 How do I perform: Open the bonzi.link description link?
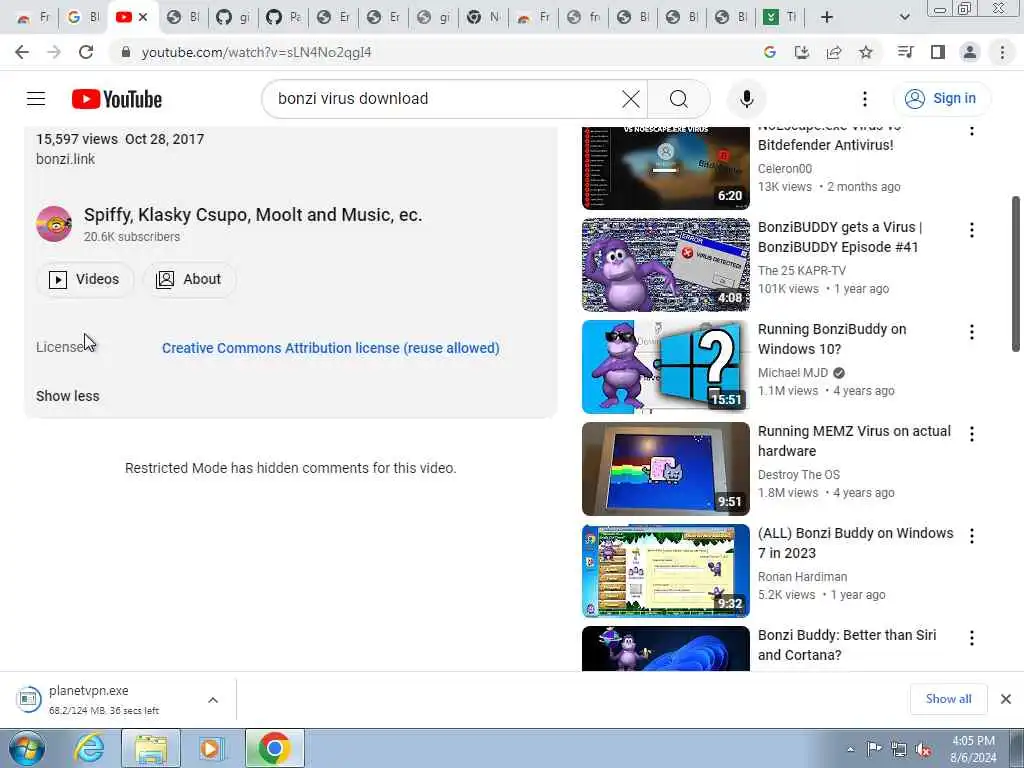coord(65,159)
